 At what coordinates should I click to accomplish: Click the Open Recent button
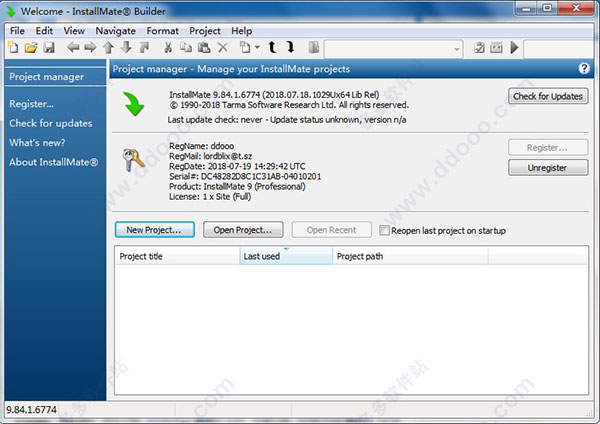tap(331, 230)
